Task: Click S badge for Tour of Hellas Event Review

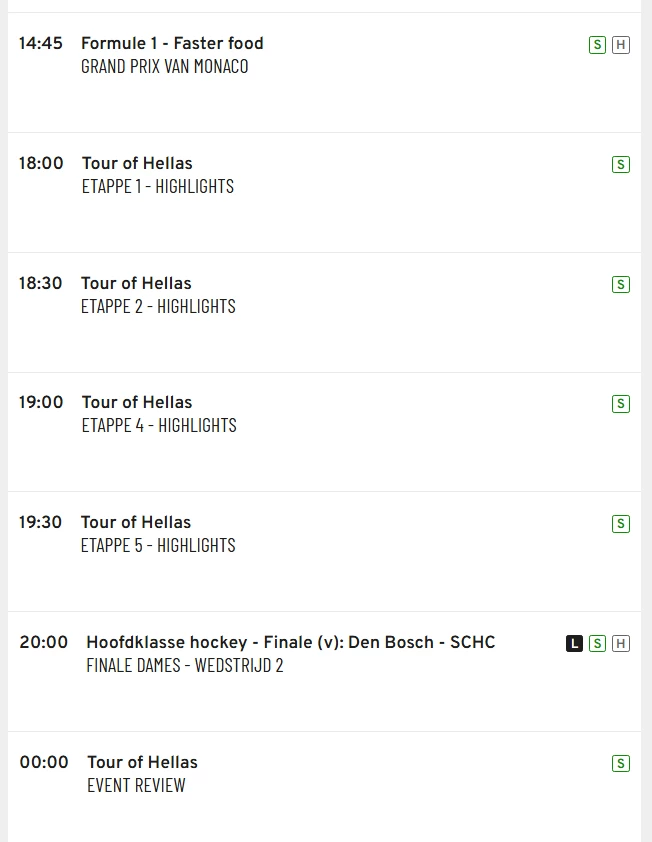Action: [x=621, y=764]
